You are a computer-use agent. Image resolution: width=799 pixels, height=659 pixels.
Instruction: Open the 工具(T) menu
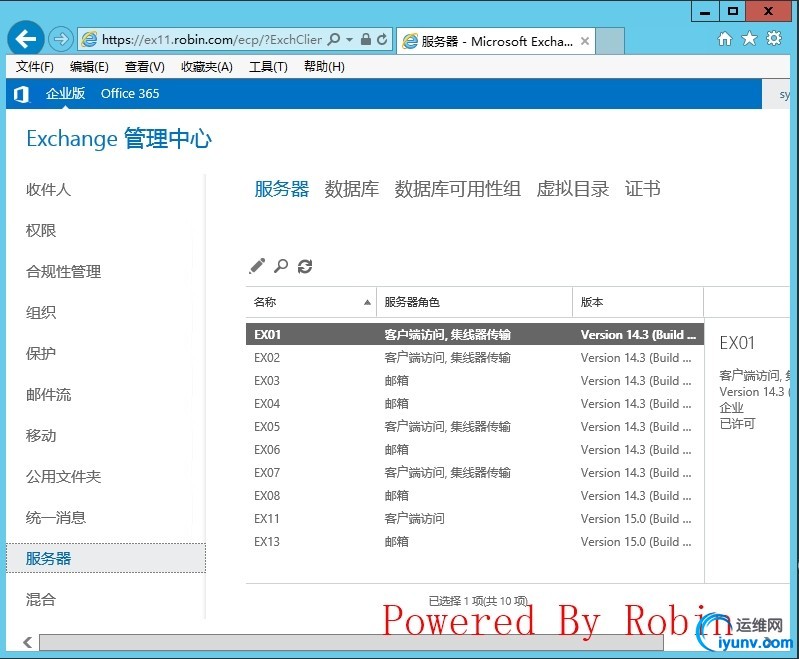pyautogui.click(x=268, y=67)
